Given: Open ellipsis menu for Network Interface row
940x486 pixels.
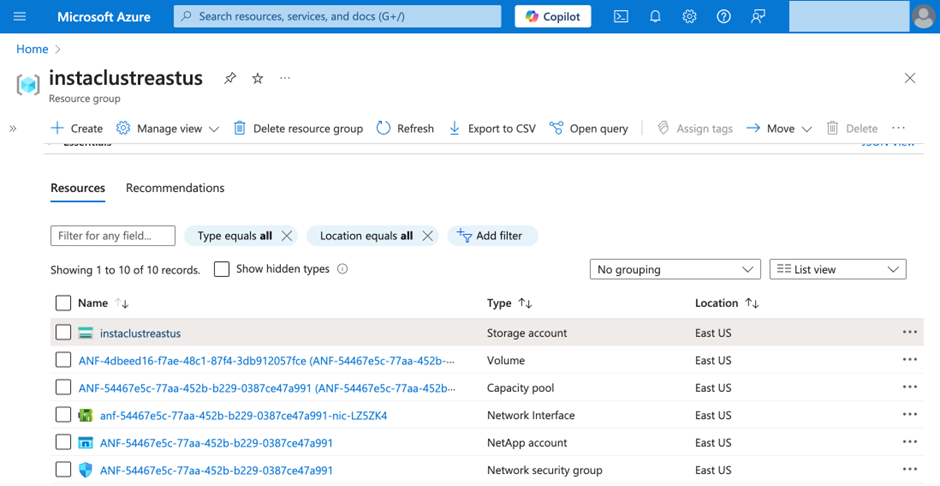Looking at the screenshot, I should 909,415.
